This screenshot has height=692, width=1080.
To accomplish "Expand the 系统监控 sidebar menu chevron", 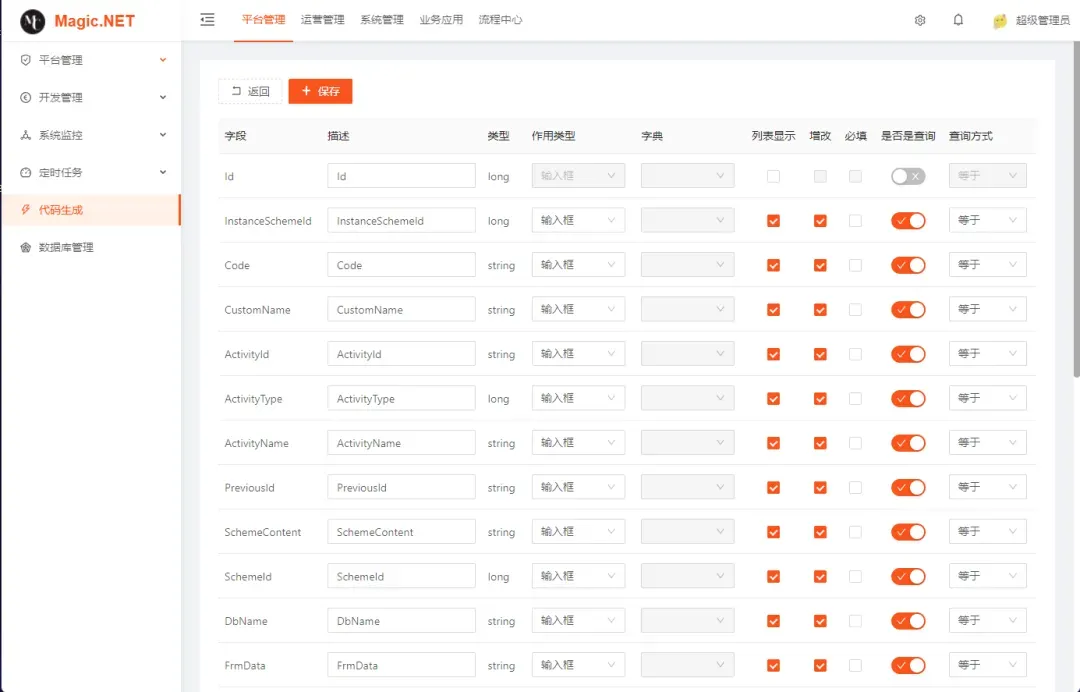I will (163, 135).
